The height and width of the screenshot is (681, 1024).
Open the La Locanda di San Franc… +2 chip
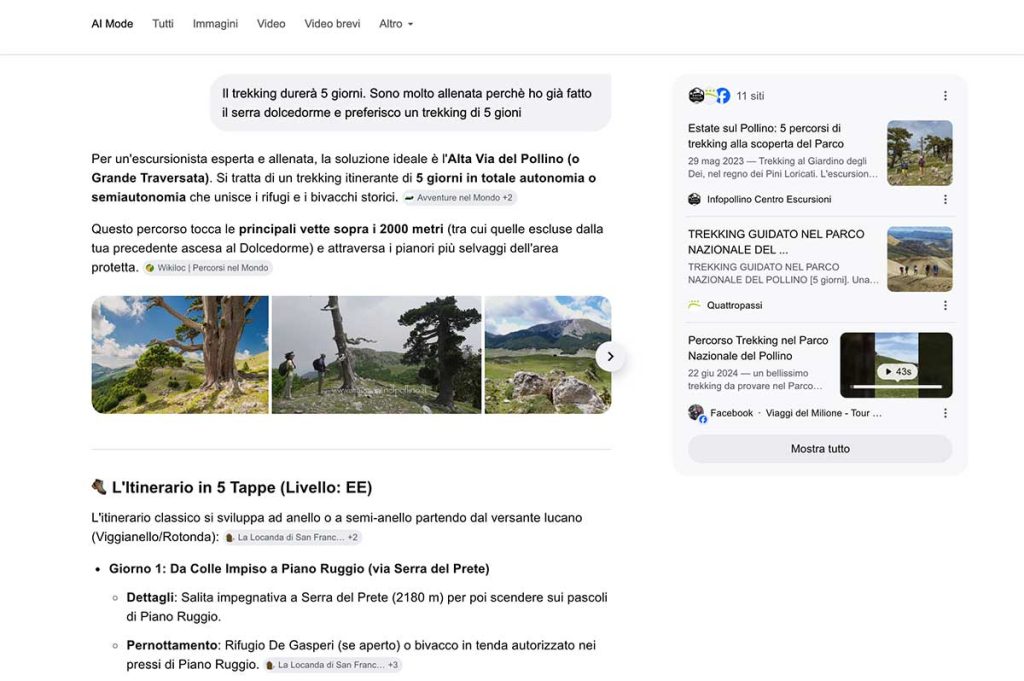[x=292, y=537]
